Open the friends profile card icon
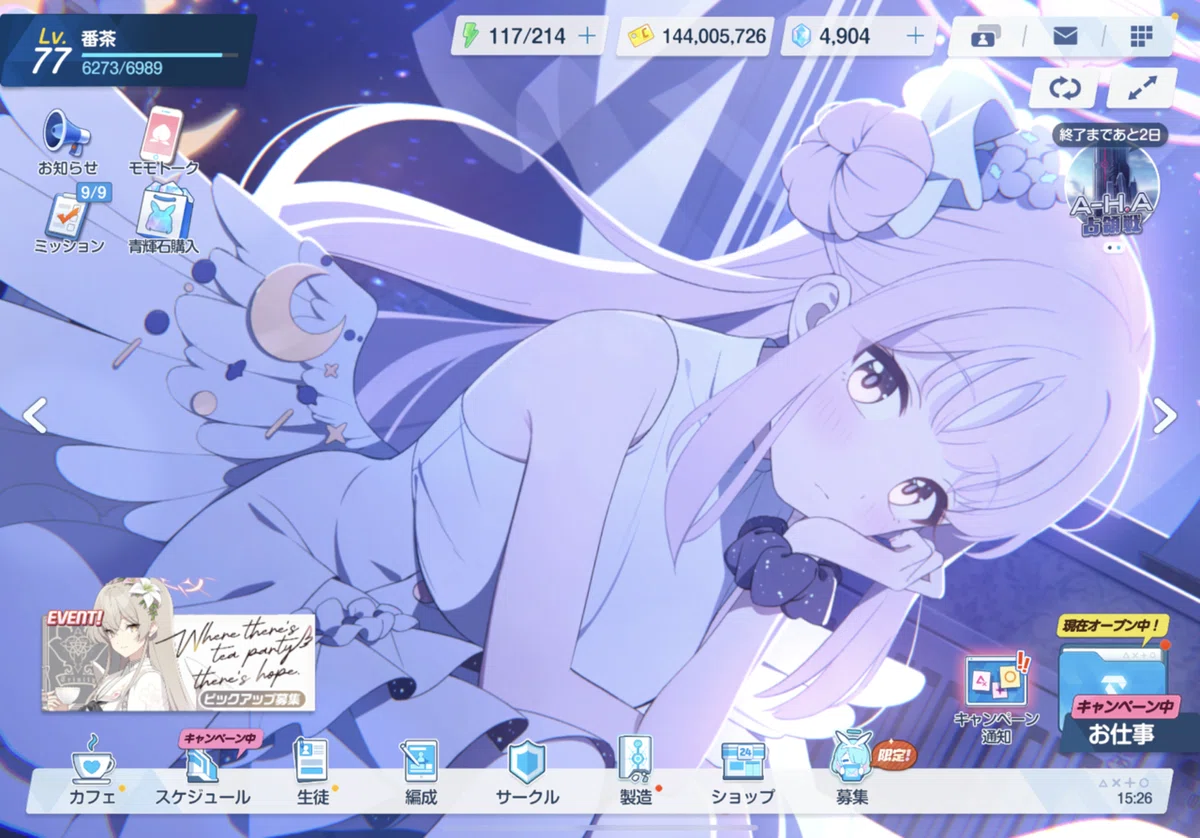The height and width of the screenshot is (838, 1200). click(x=986, y=37)
